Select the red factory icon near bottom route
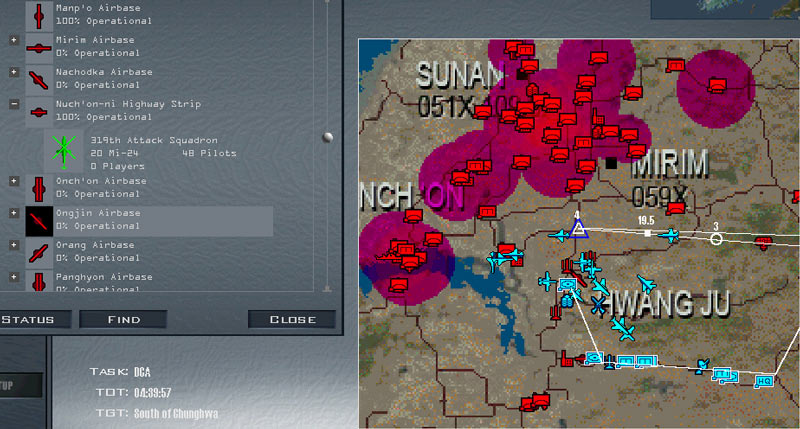Image resolution: width=800 pixels, height=429 pixels. (566, 359)
